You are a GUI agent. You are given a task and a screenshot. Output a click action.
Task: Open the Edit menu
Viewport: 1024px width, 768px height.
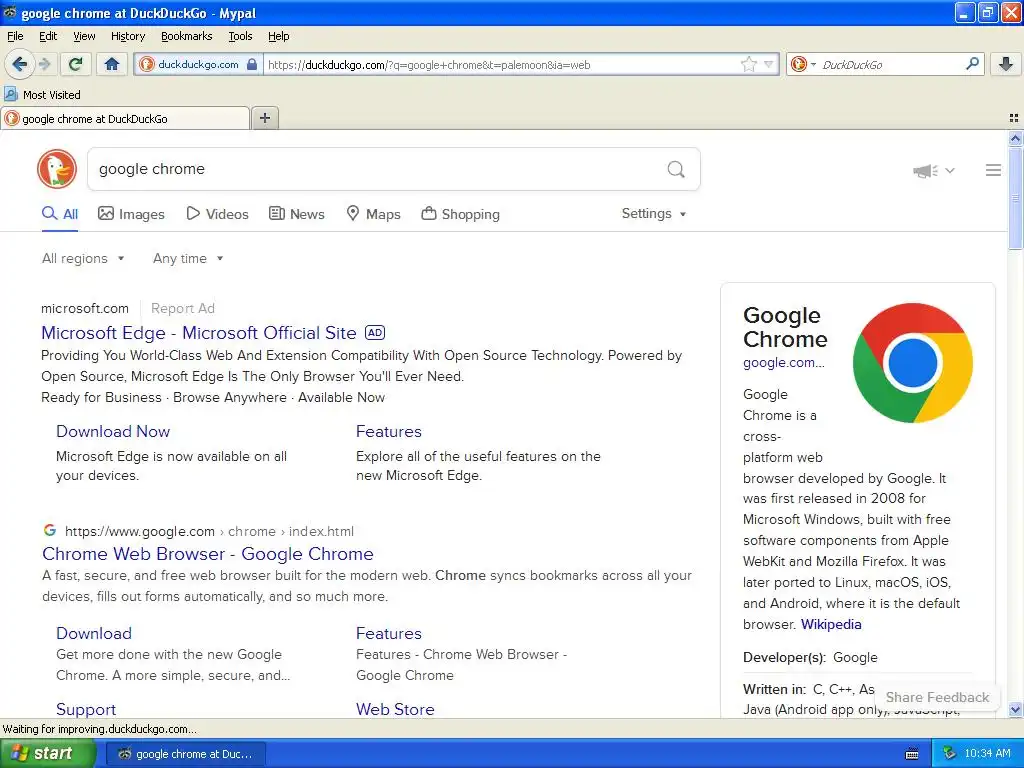pyautogui.click(x=48, y=36)
